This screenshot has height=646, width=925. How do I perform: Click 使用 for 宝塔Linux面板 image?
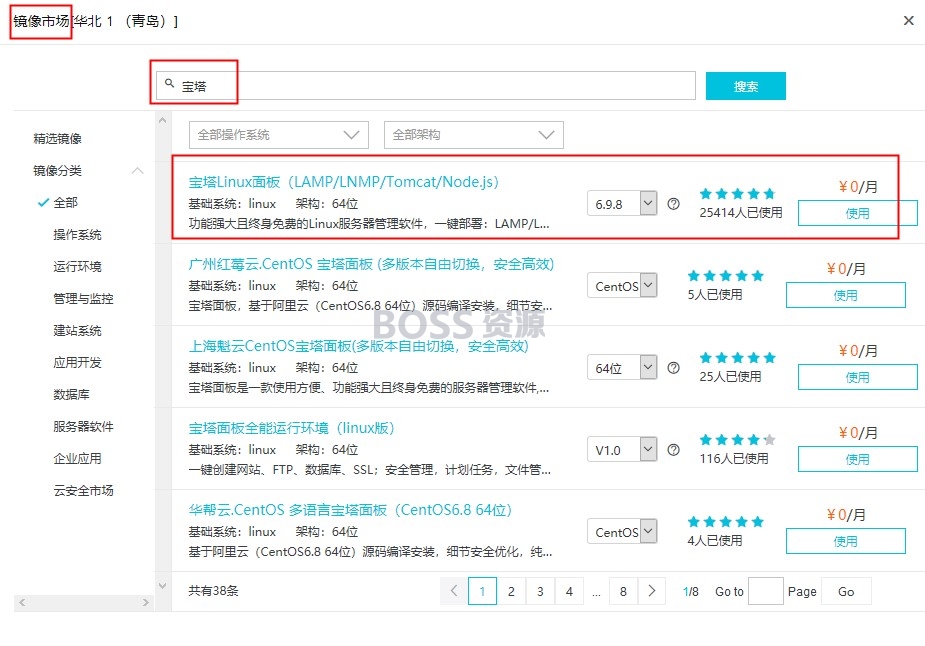[857, 213]
